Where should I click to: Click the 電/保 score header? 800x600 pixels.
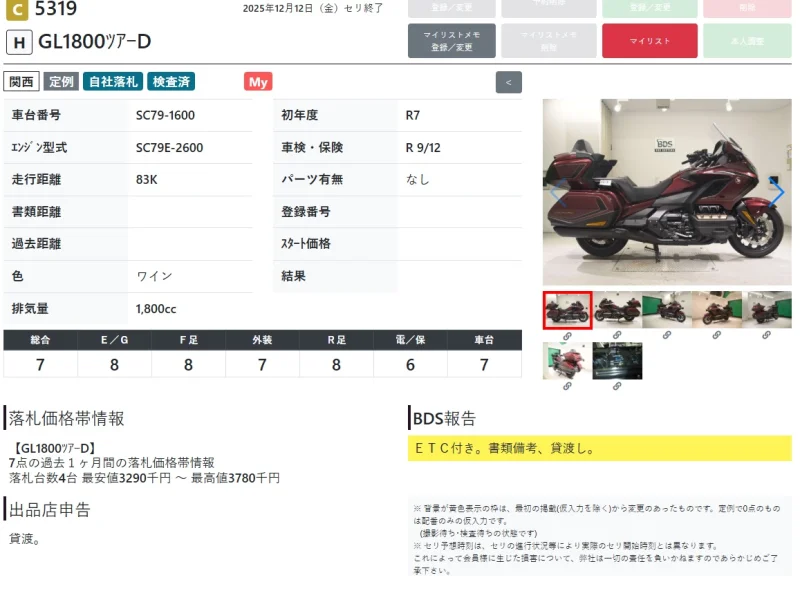[410, 340]
